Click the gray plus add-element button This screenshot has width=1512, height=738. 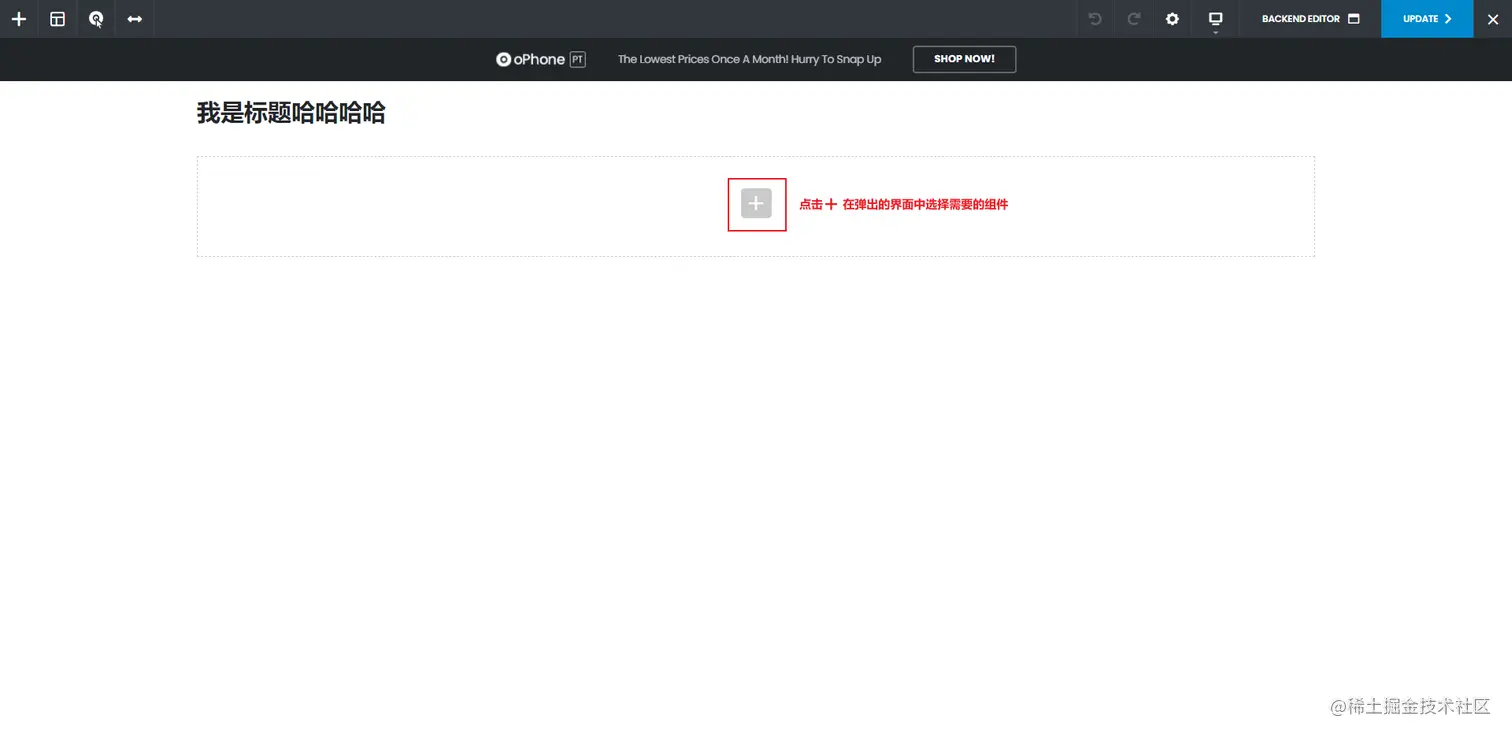(756, 203)
